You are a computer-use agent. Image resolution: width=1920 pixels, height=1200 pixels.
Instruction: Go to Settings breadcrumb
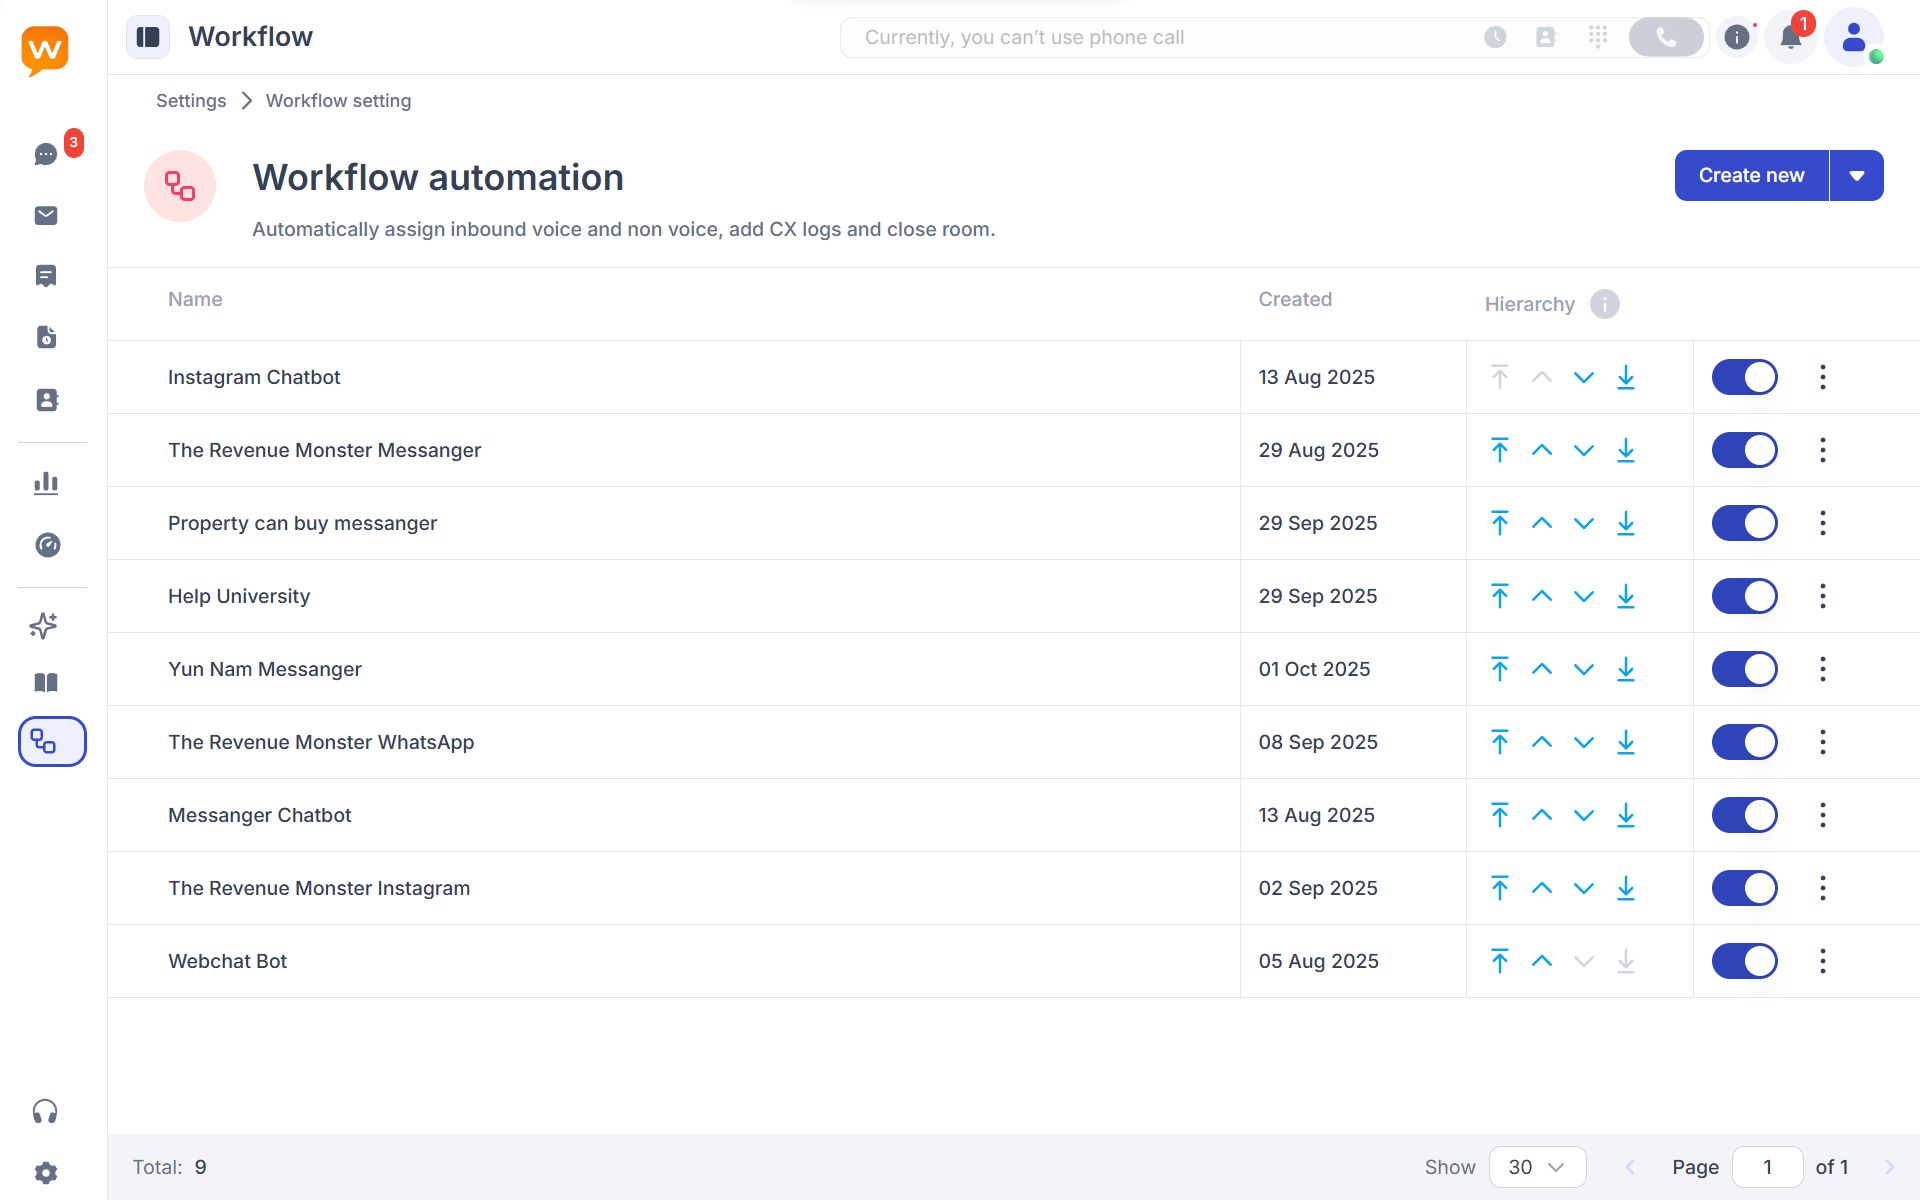(191, 101)
